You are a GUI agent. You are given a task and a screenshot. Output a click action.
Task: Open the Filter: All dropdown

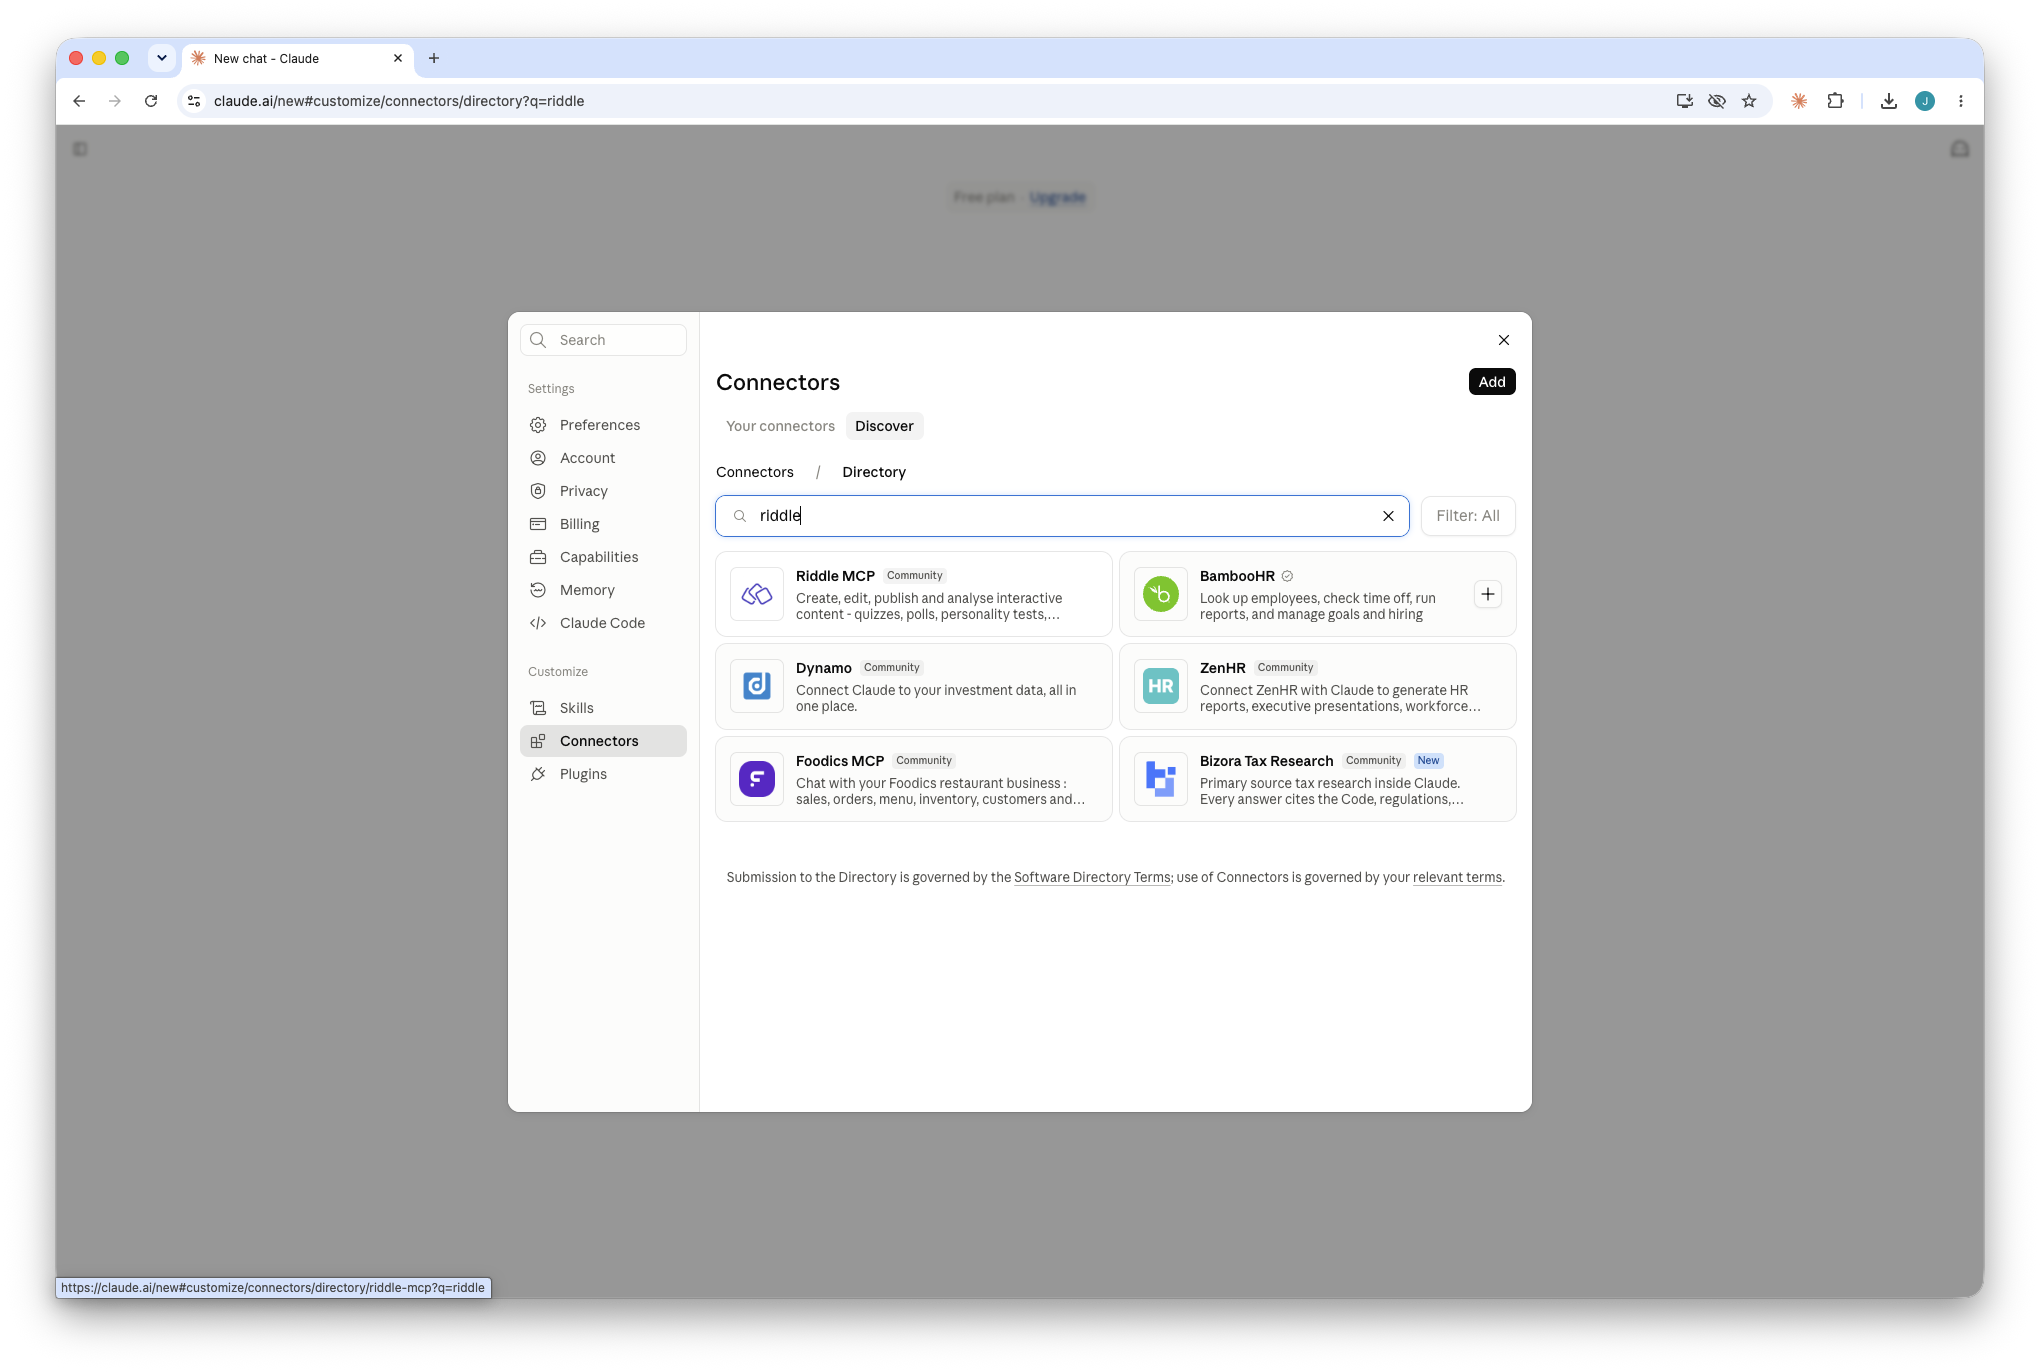[1468, 516]
